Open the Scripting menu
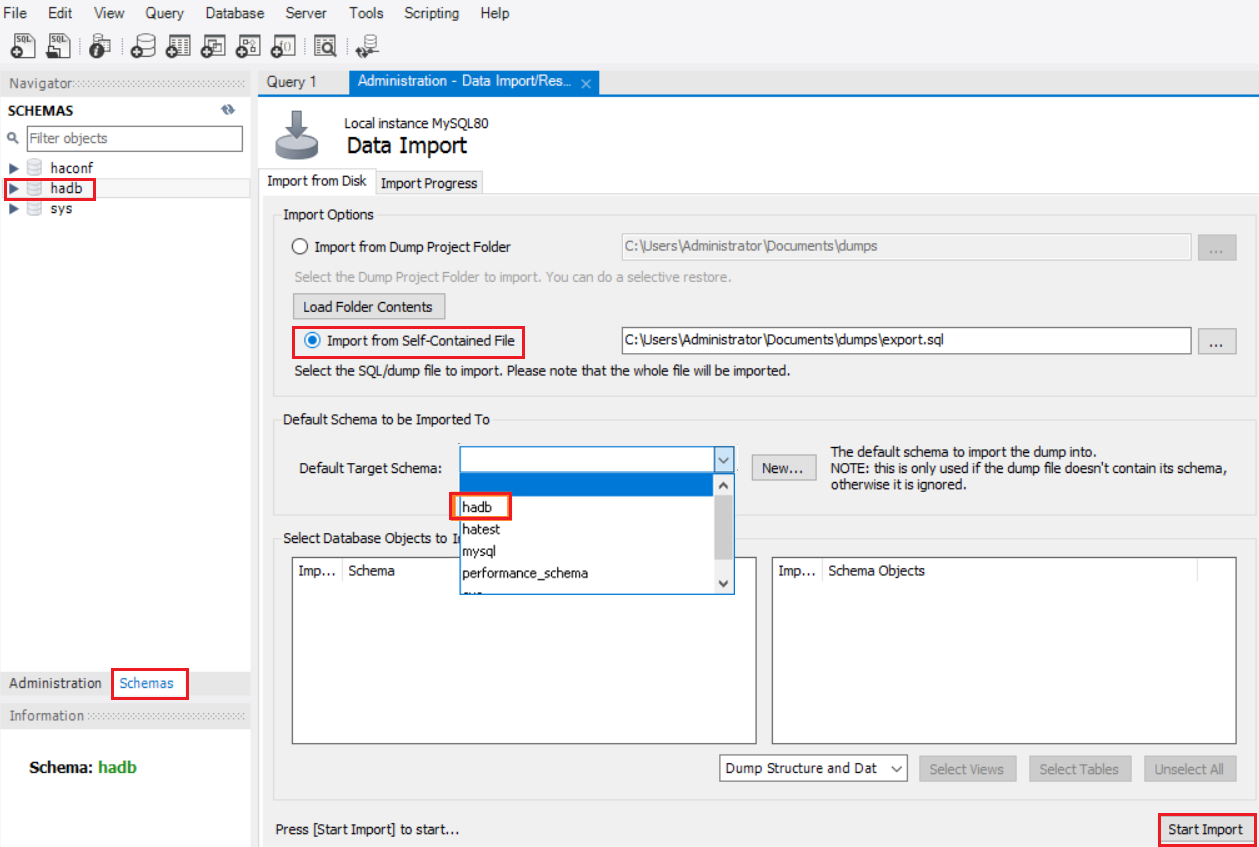 (431, 13)
